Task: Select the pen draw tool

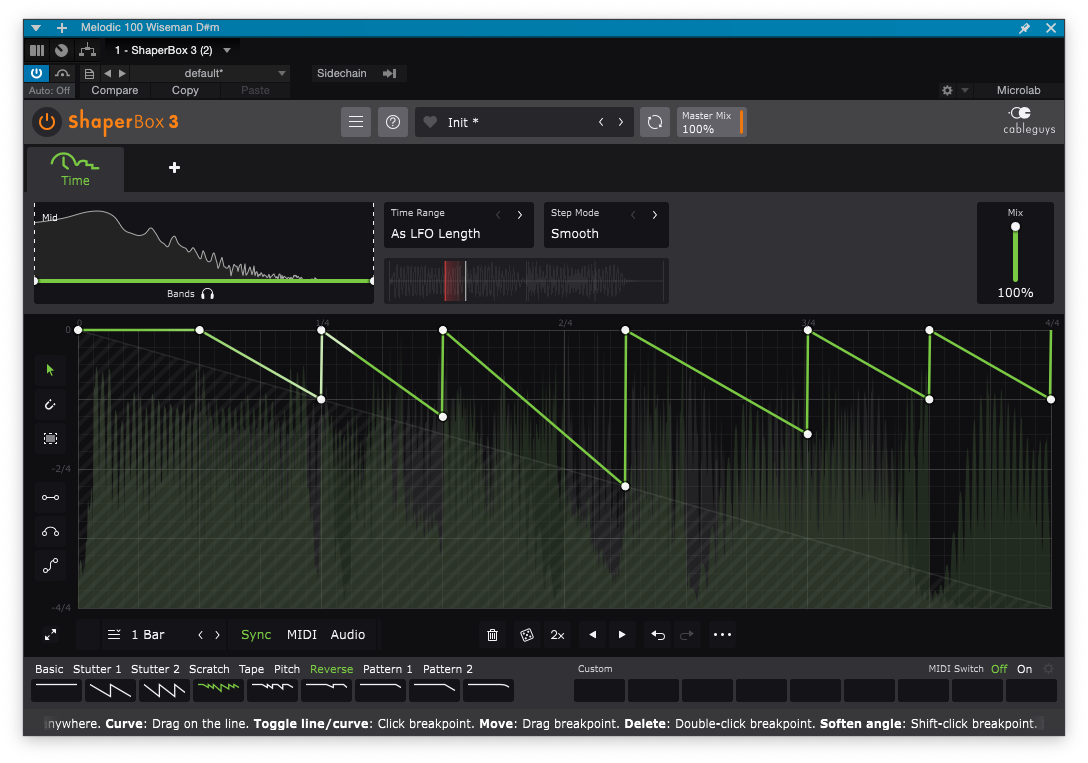Action: [x=51, y=404]
